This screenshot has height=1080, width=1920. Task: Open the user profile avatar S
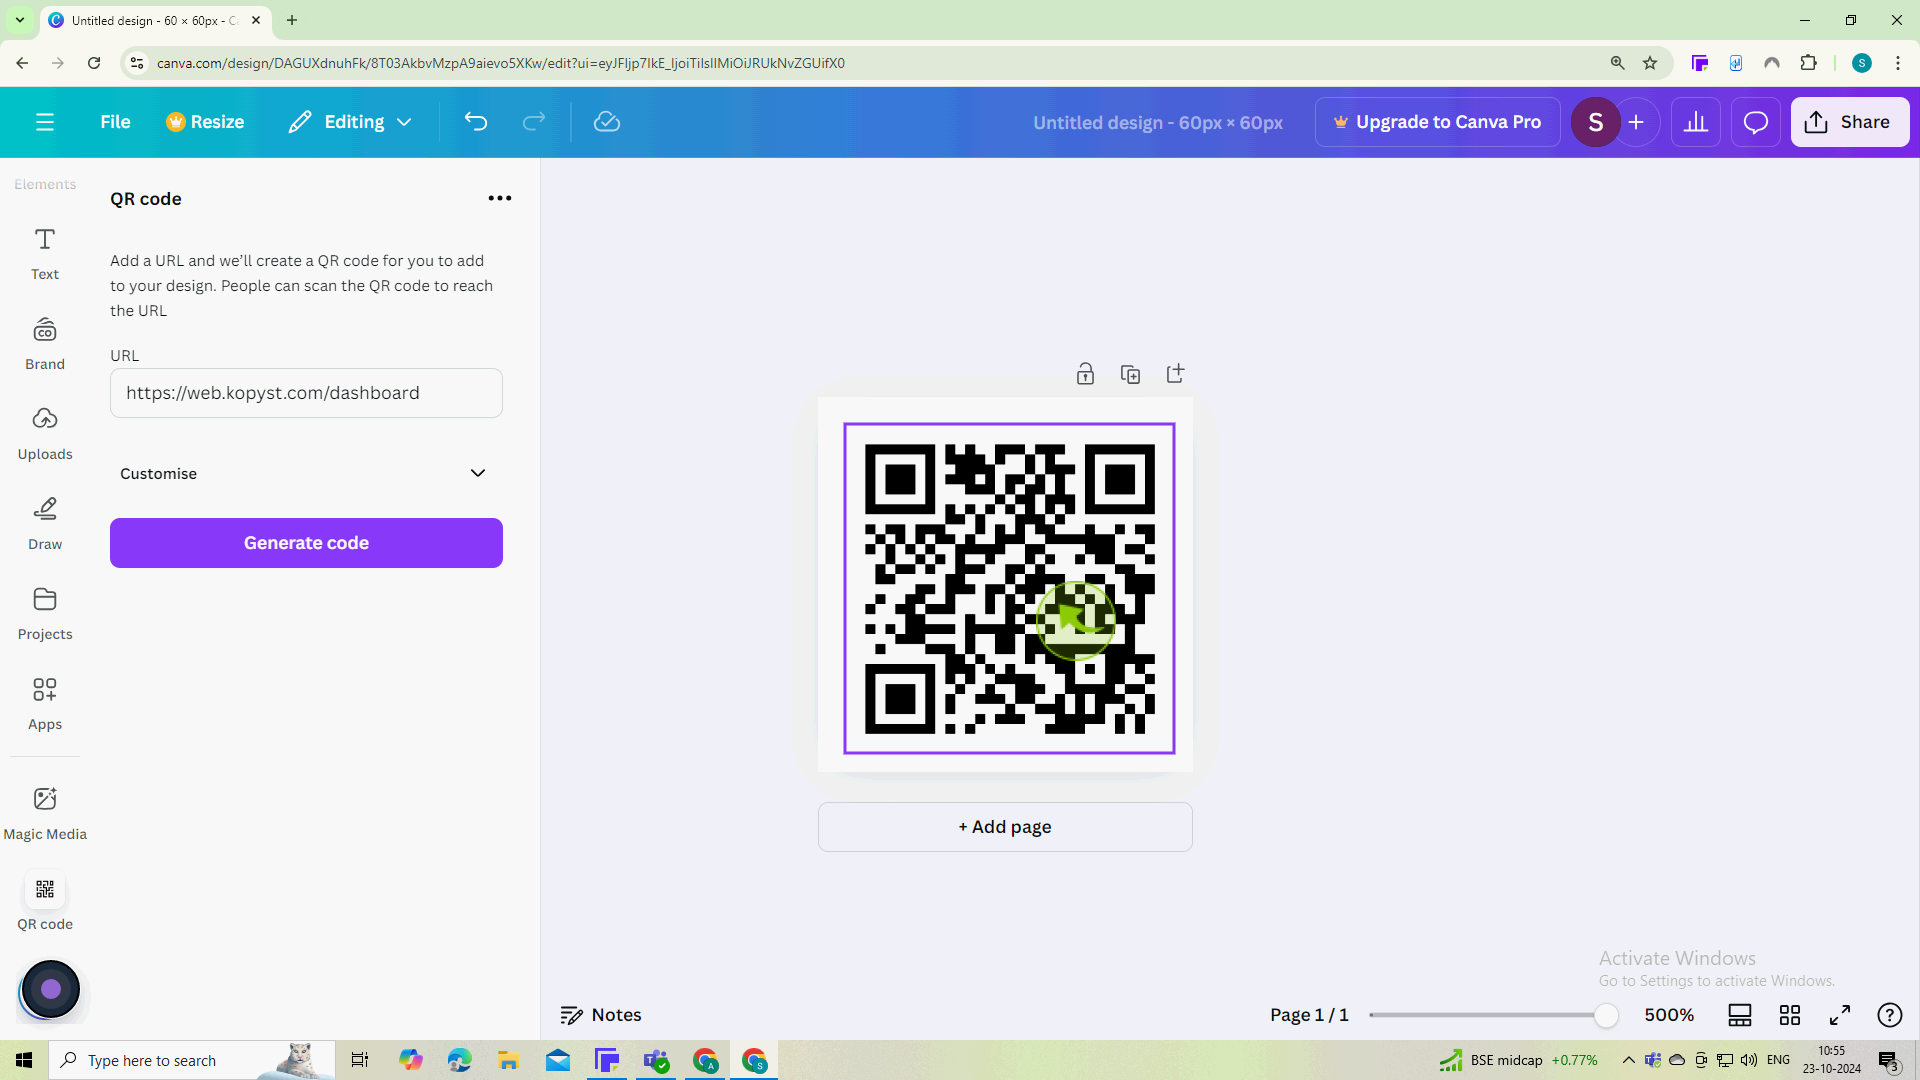pos(1596,122)
